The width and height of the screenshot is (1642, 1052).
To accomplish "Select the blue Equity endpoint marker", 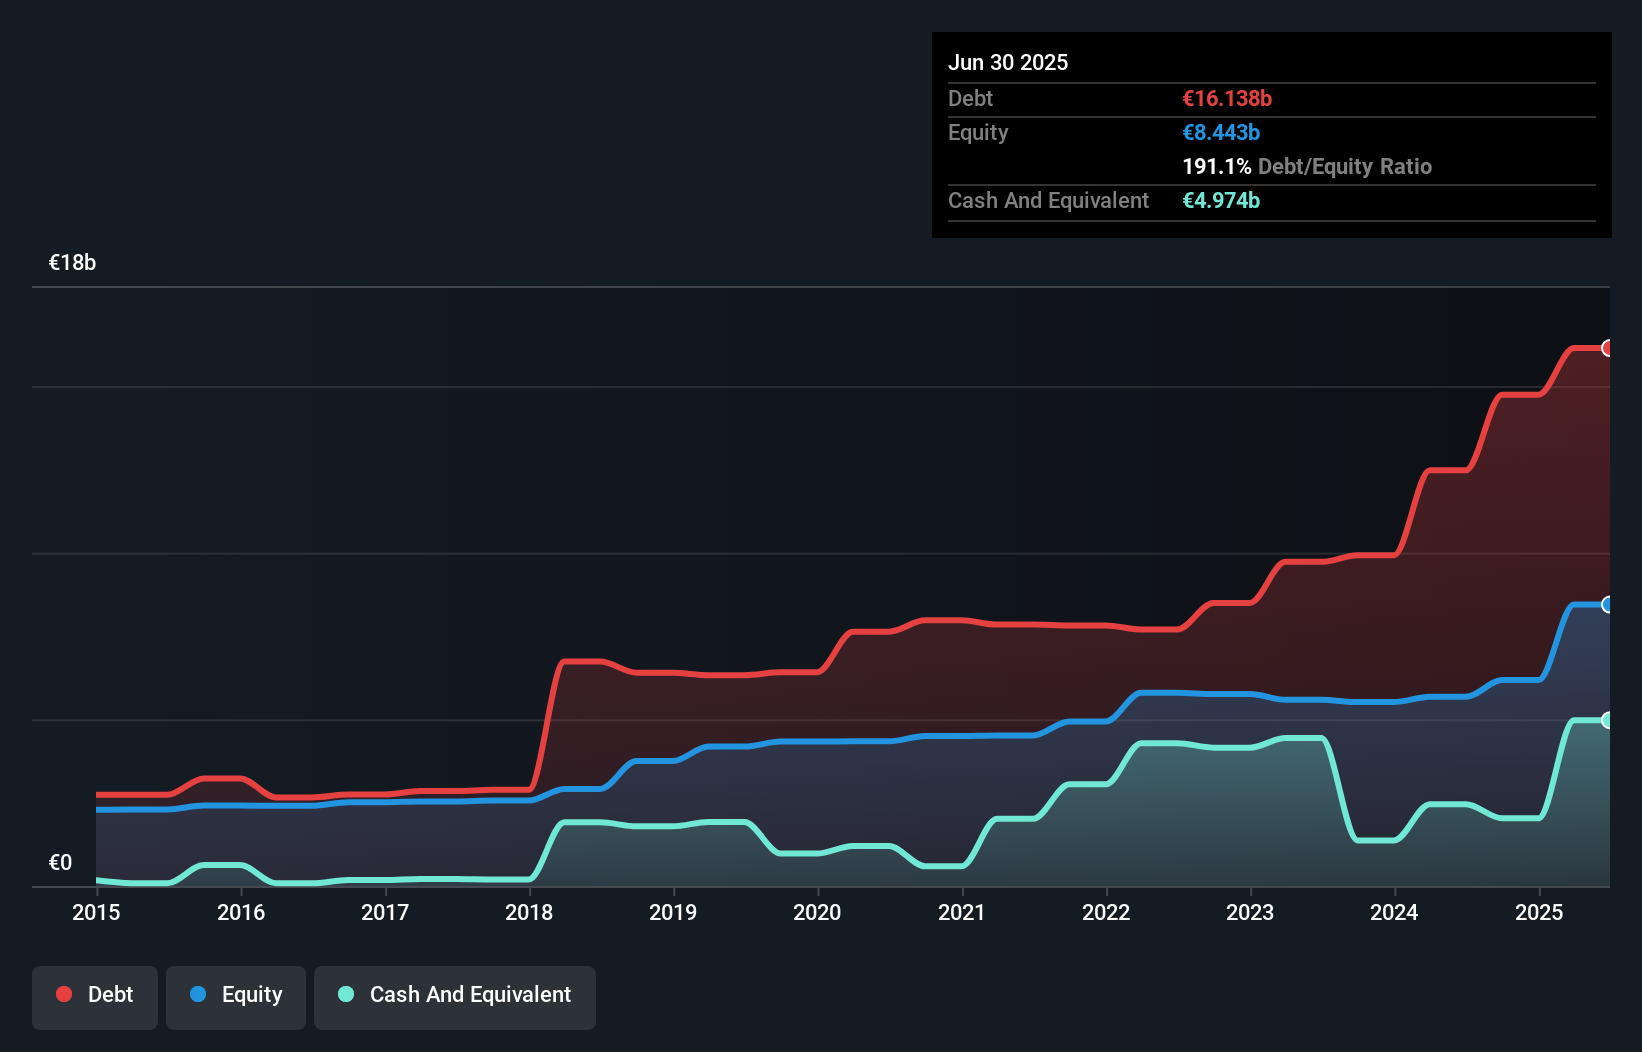I will pyautogui.click(x=1607, y=604).
